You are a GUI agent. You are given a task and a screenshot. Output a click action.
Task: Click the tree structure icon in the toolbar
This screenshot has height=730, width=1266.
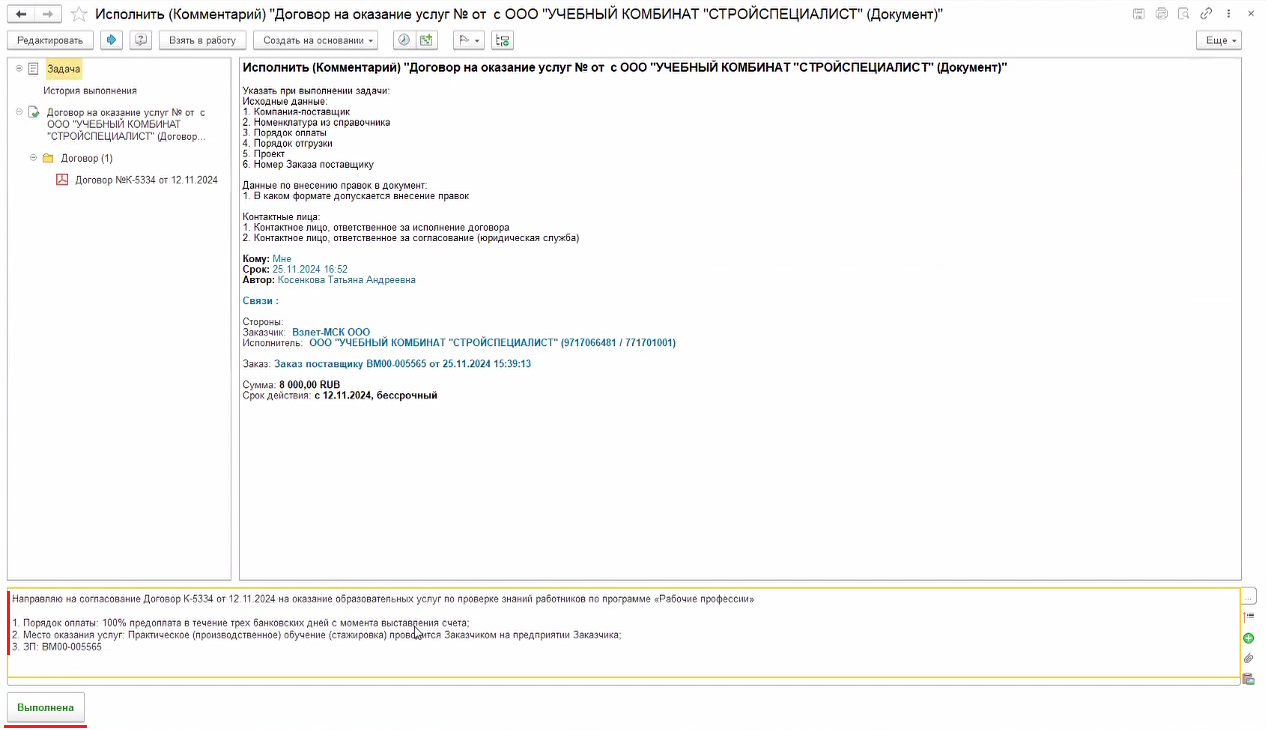click(x=502, y=40)
